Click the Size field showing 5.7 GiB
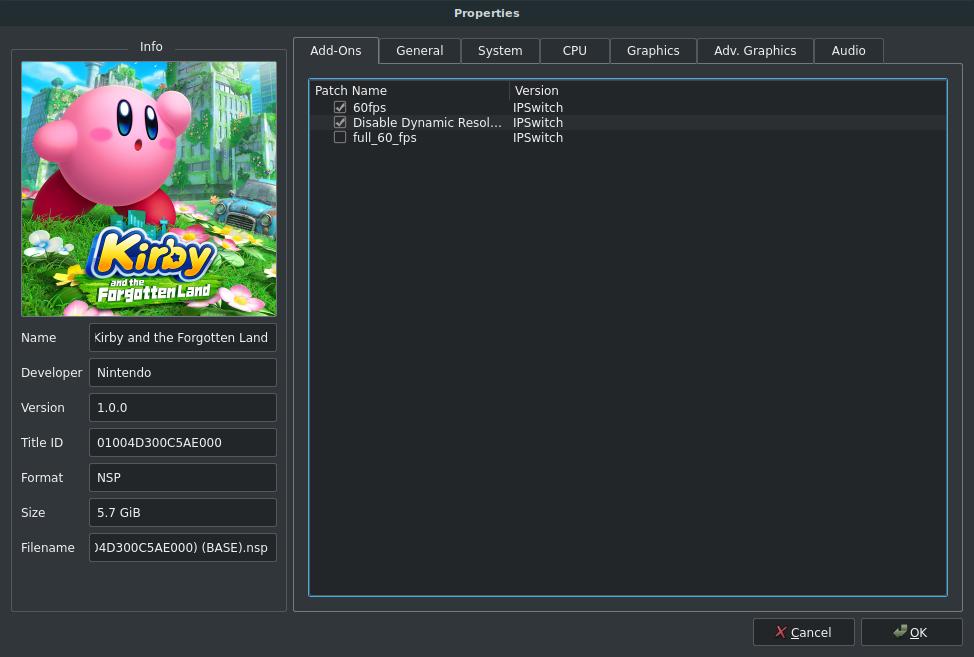 point(183,513)
